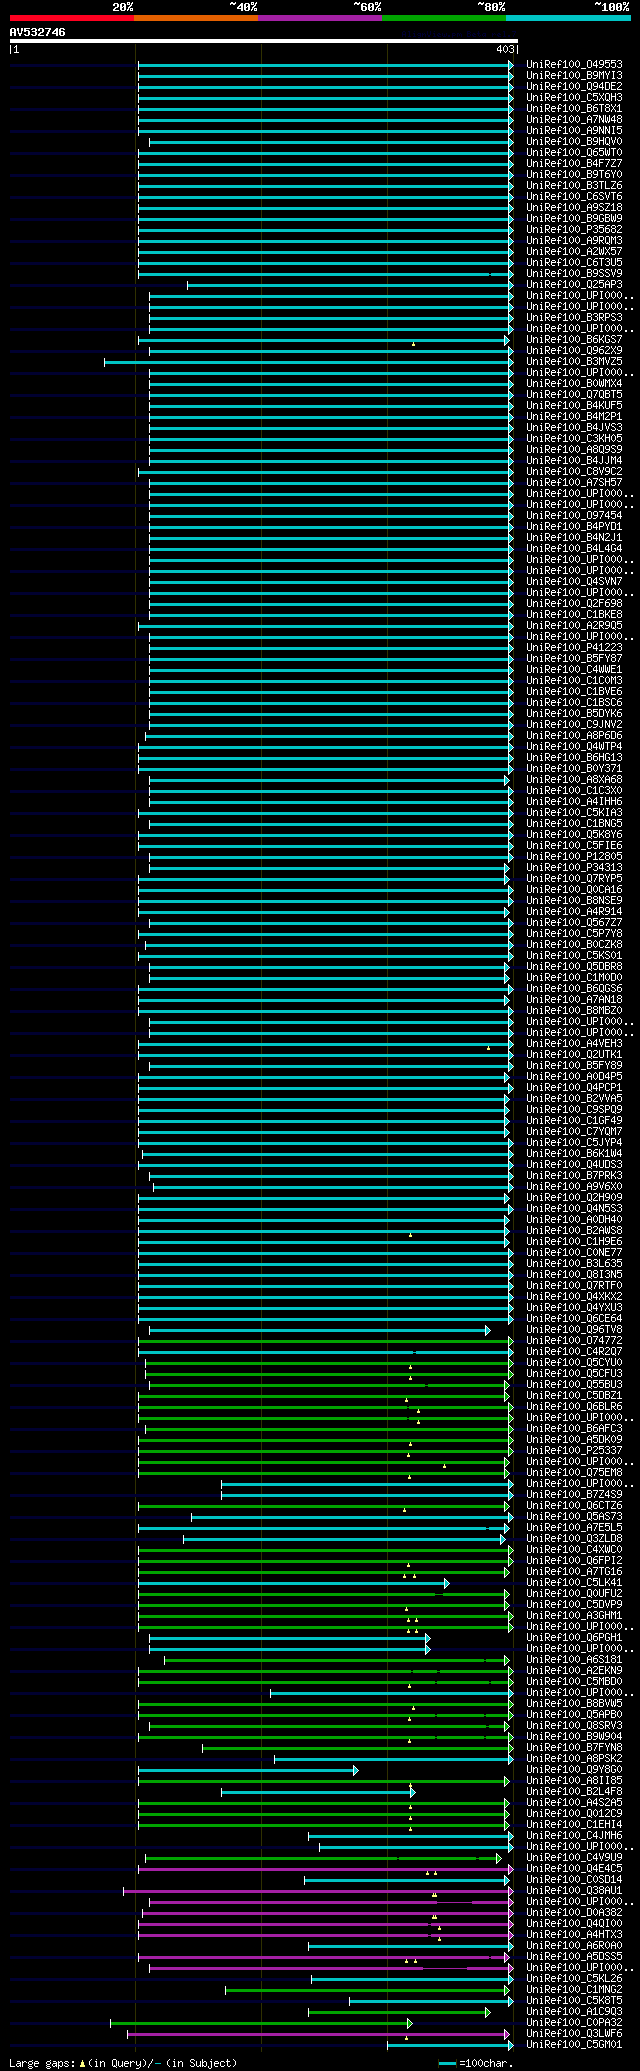This screenshot has height=2071, width=640.
Task: Select subject label UniRef100_A5DSS5
Action: (575, 1956)
